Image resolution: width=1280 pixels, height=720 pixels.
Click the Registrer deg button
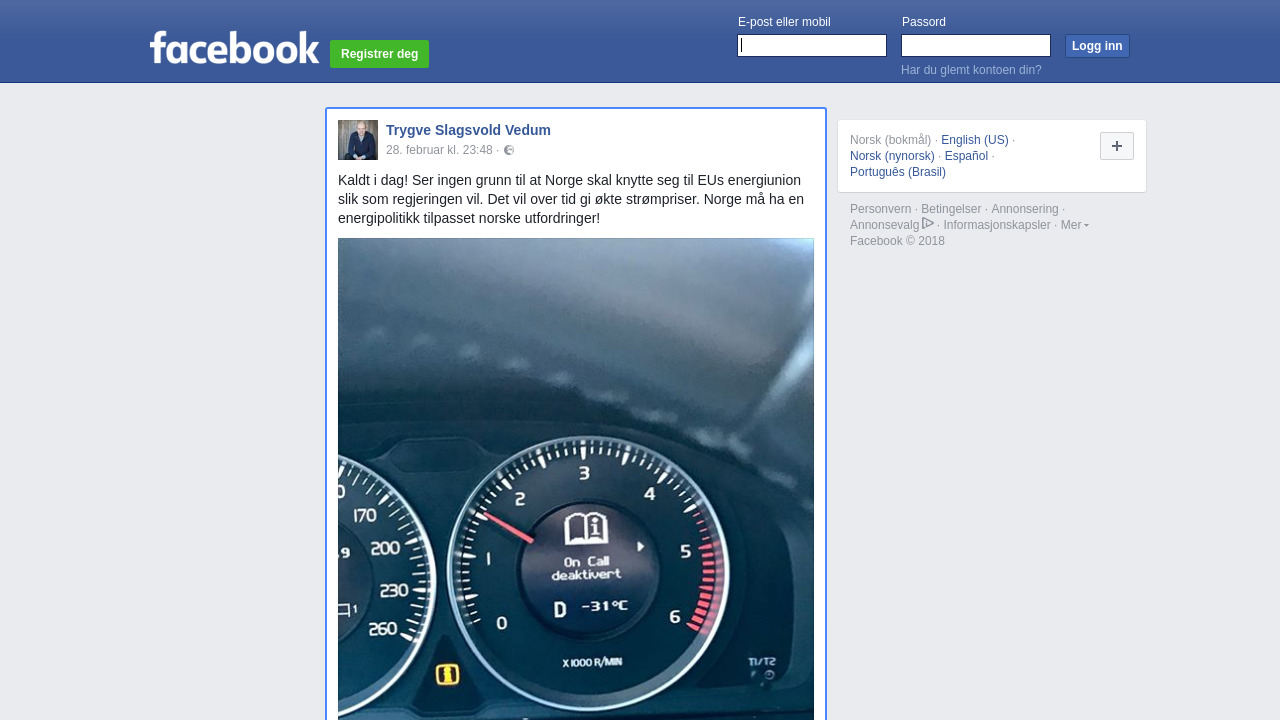coord(379,54)
